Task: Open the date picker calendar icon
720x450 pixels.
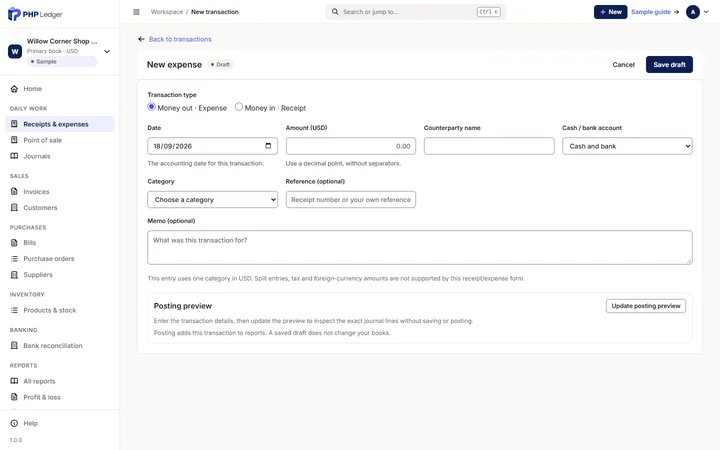Action: point(268,146)
